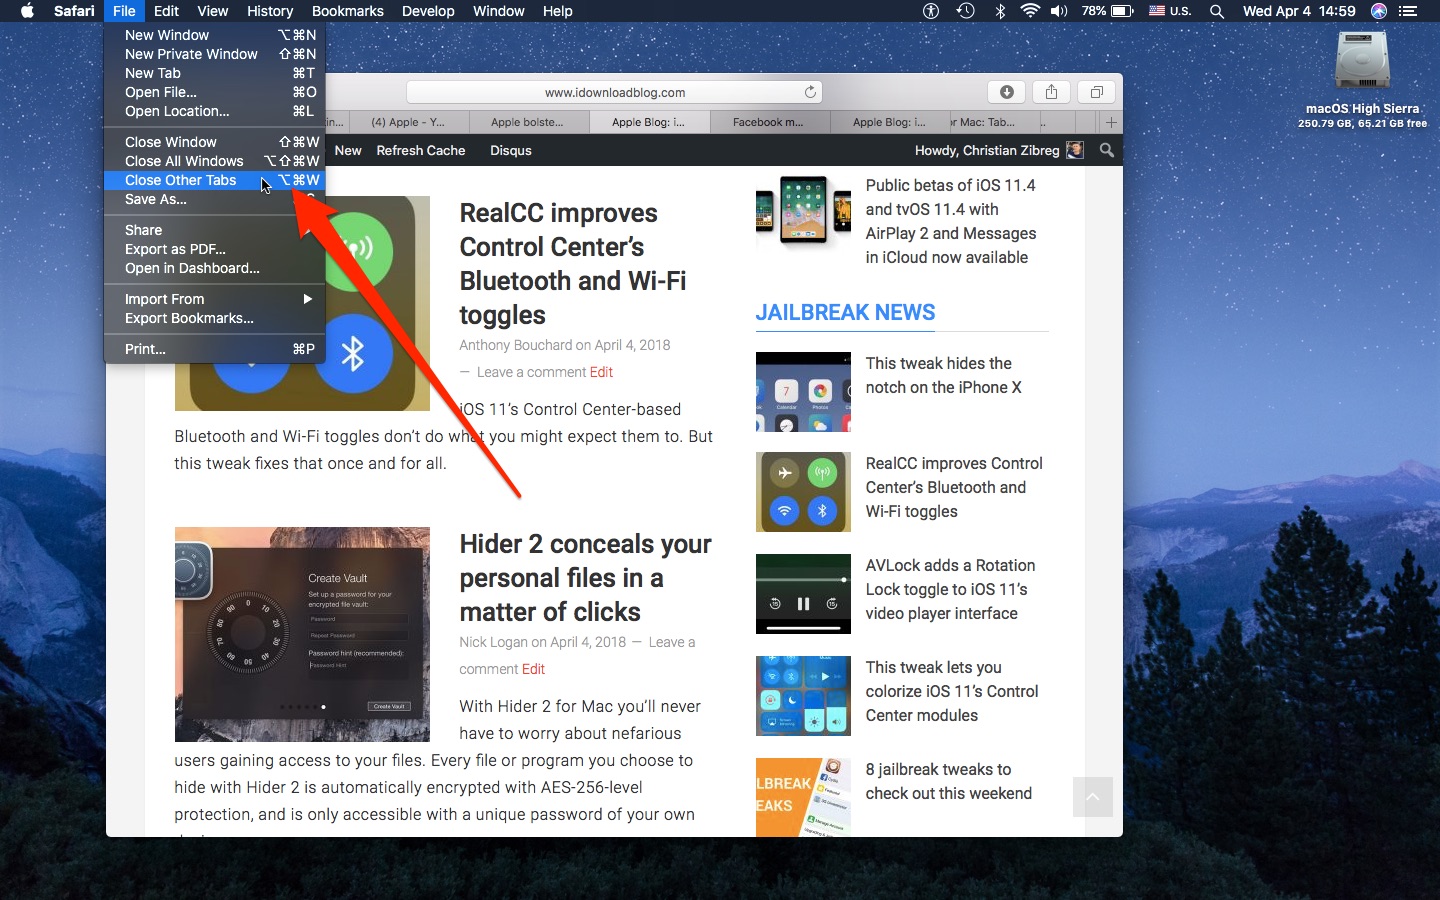
Task: Select Close Other Tabs menu item
Action: 214,180
